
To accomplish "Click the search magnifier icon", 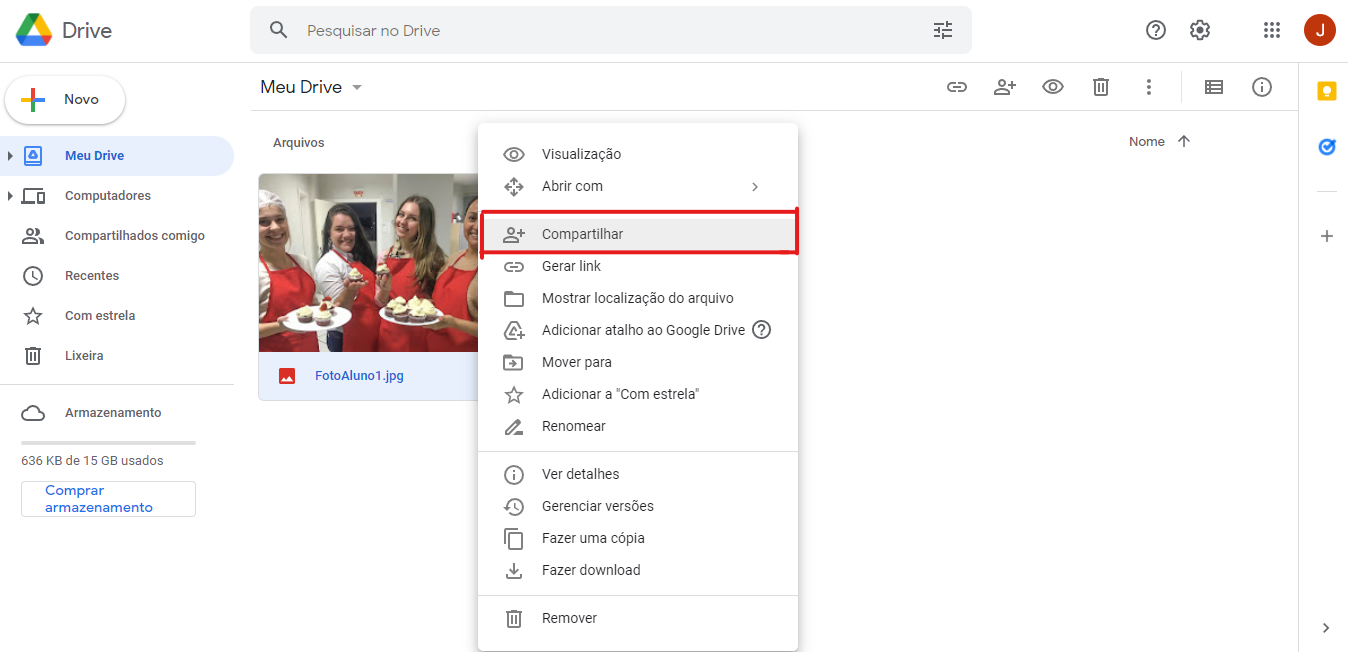I will [279, 30].
